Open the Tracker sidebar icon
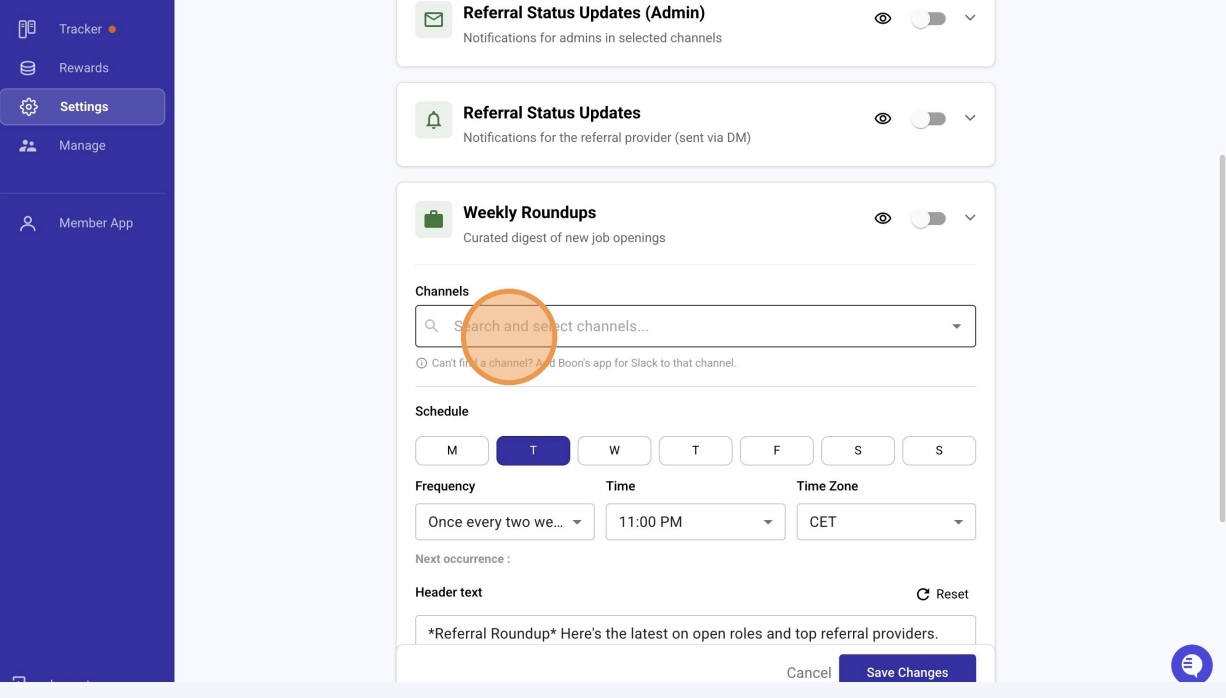Image resolution: width=1226 pixels, height=698 pixels. click(27, 29)
